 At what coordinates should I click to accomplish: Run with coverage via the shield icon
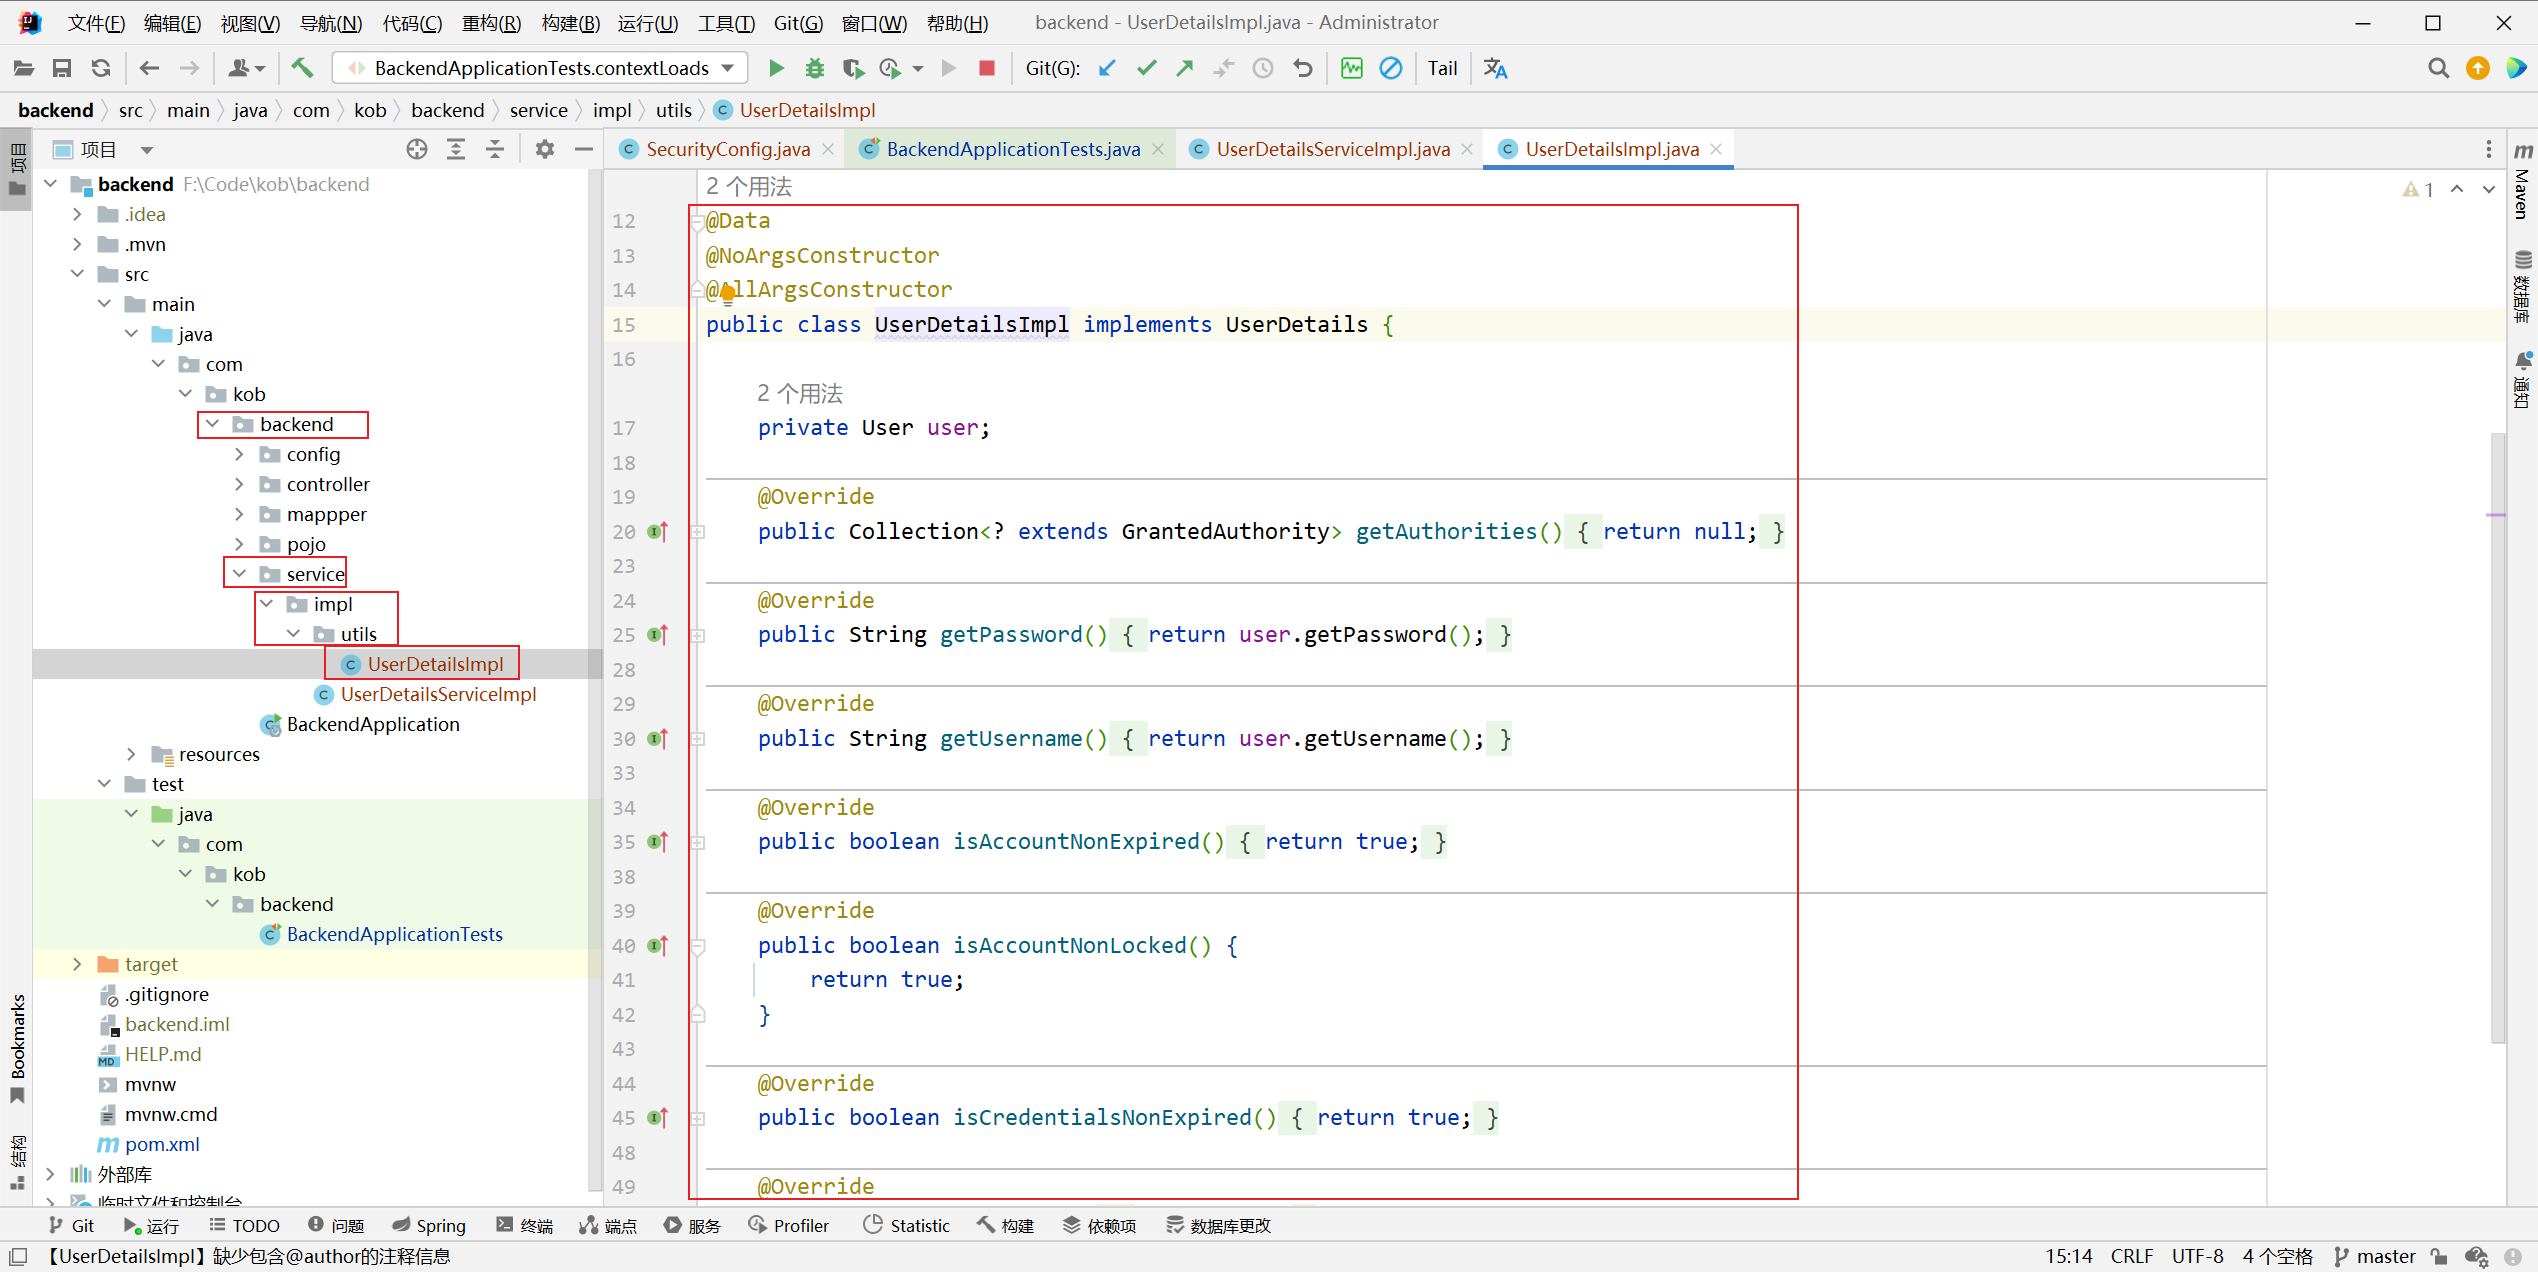(852, 68)
